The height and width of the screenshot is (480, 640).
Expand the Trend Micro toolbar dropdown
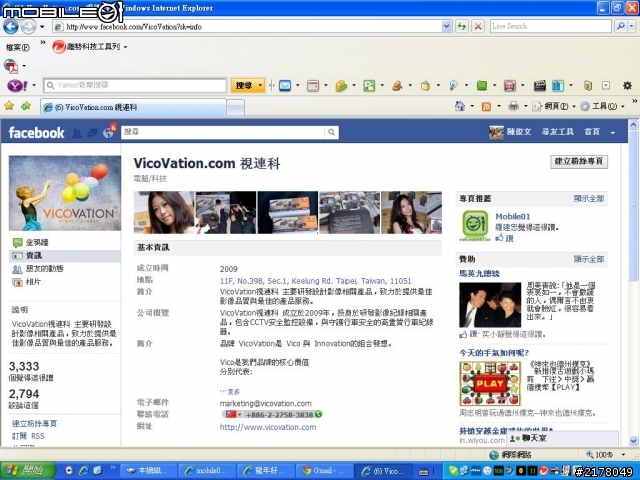click(x=125, y=47)
